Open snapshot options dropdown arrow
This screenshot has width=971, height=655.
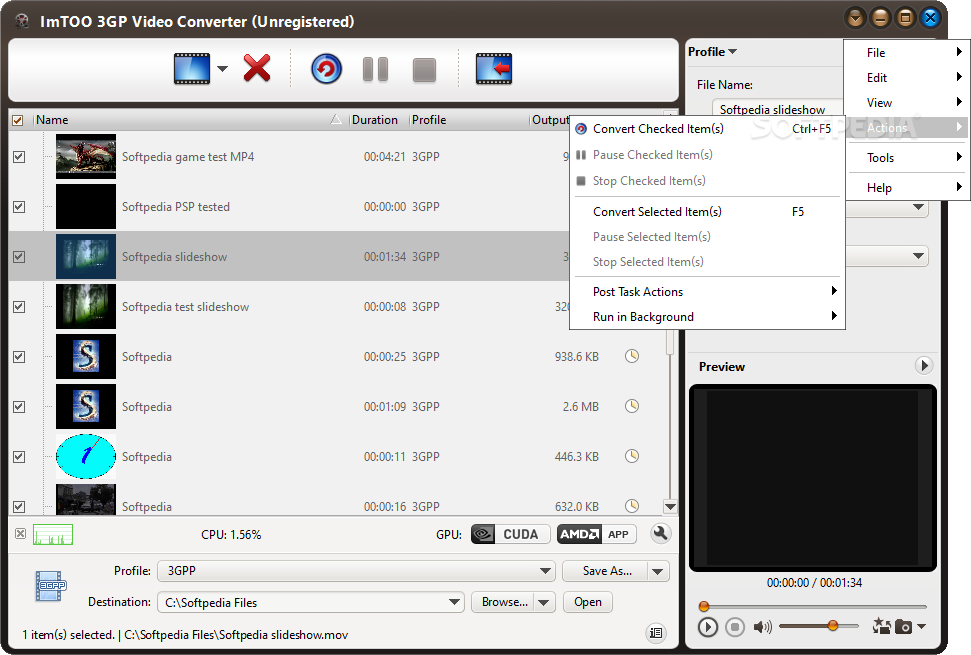921,627
